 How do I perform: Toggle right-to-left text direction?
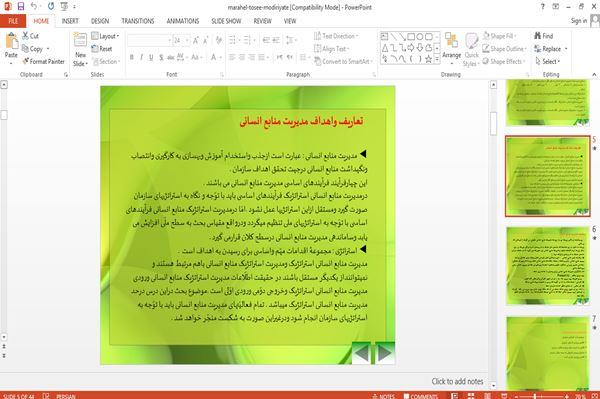click(290, 57)
